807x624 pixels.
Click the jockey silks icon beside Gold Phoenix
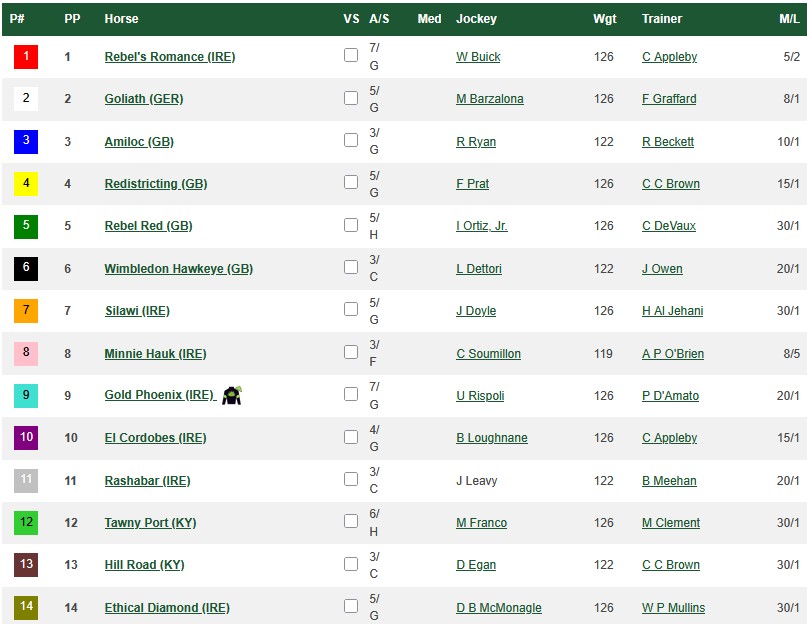point(232,395)
